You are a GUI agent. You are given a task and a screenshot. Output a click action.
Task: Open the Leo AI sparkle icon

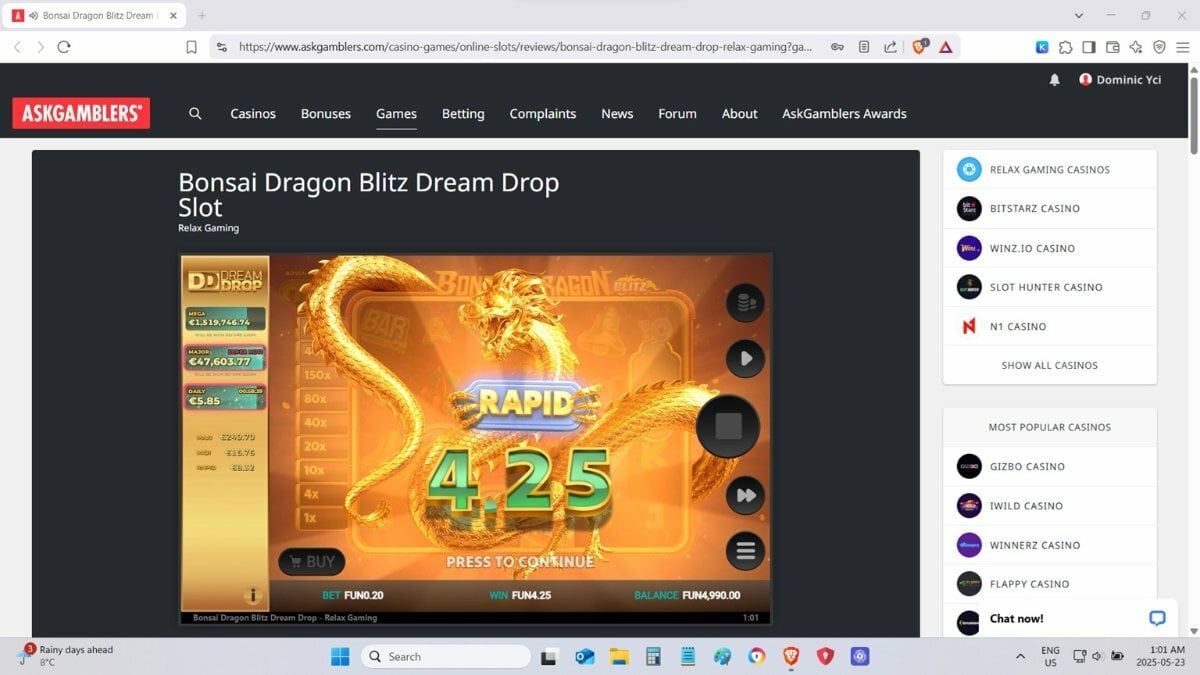[1136, 47]
